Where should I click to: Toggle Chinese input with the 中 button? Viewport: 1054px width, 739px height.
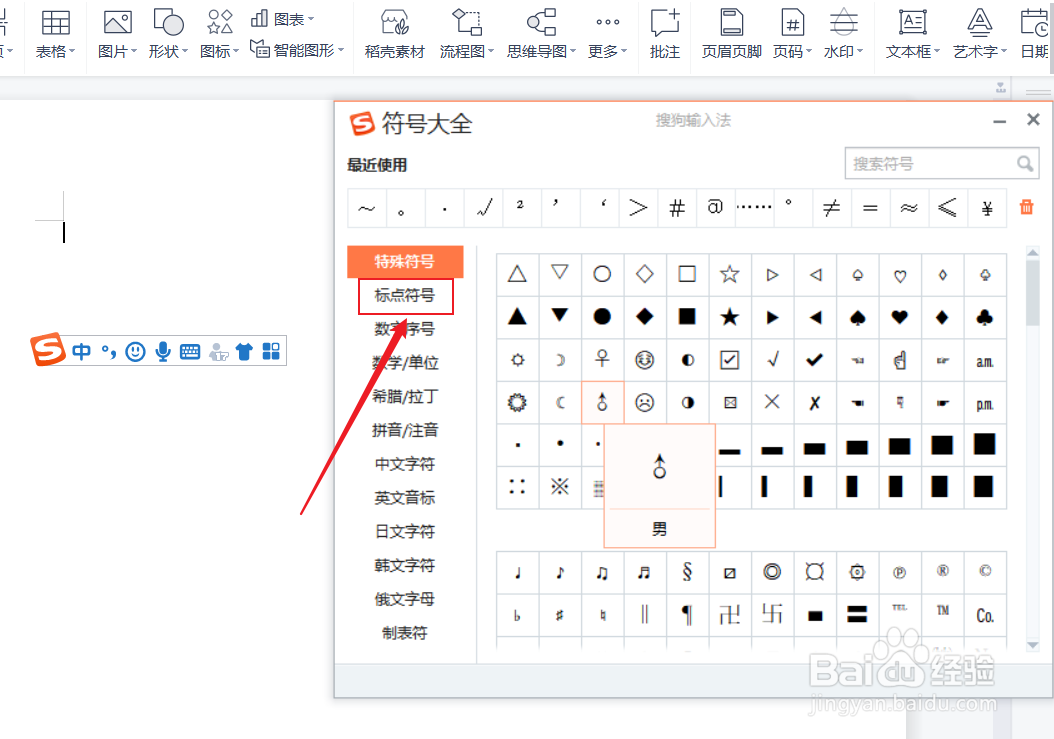81,351
